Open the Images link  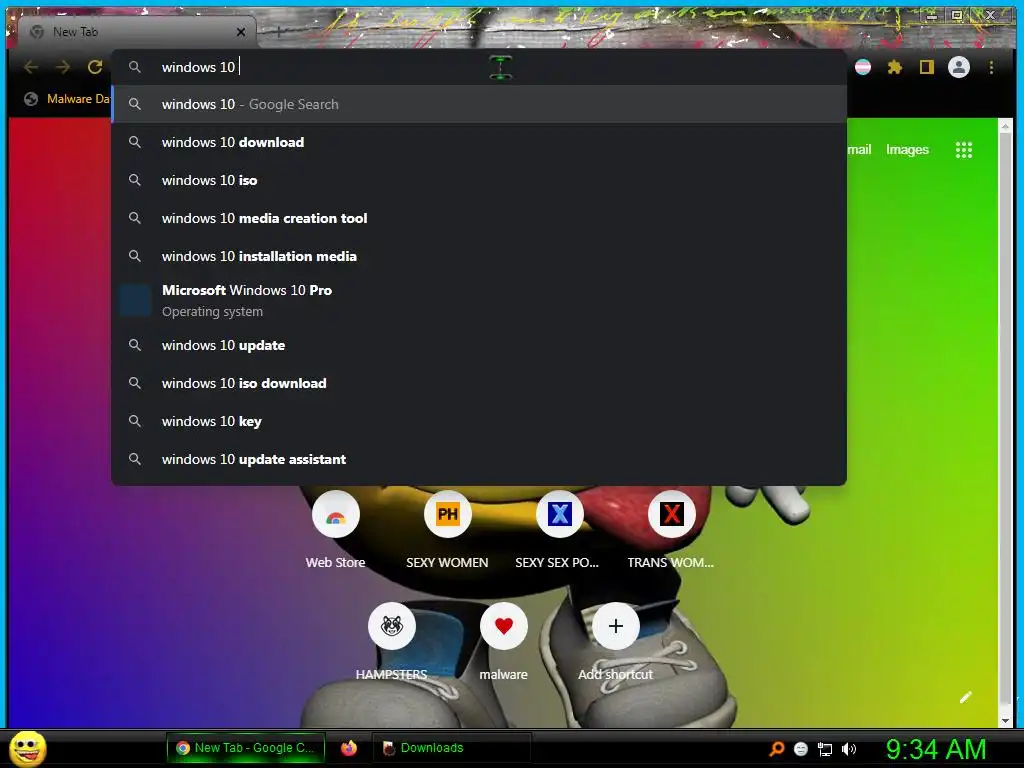907,150
